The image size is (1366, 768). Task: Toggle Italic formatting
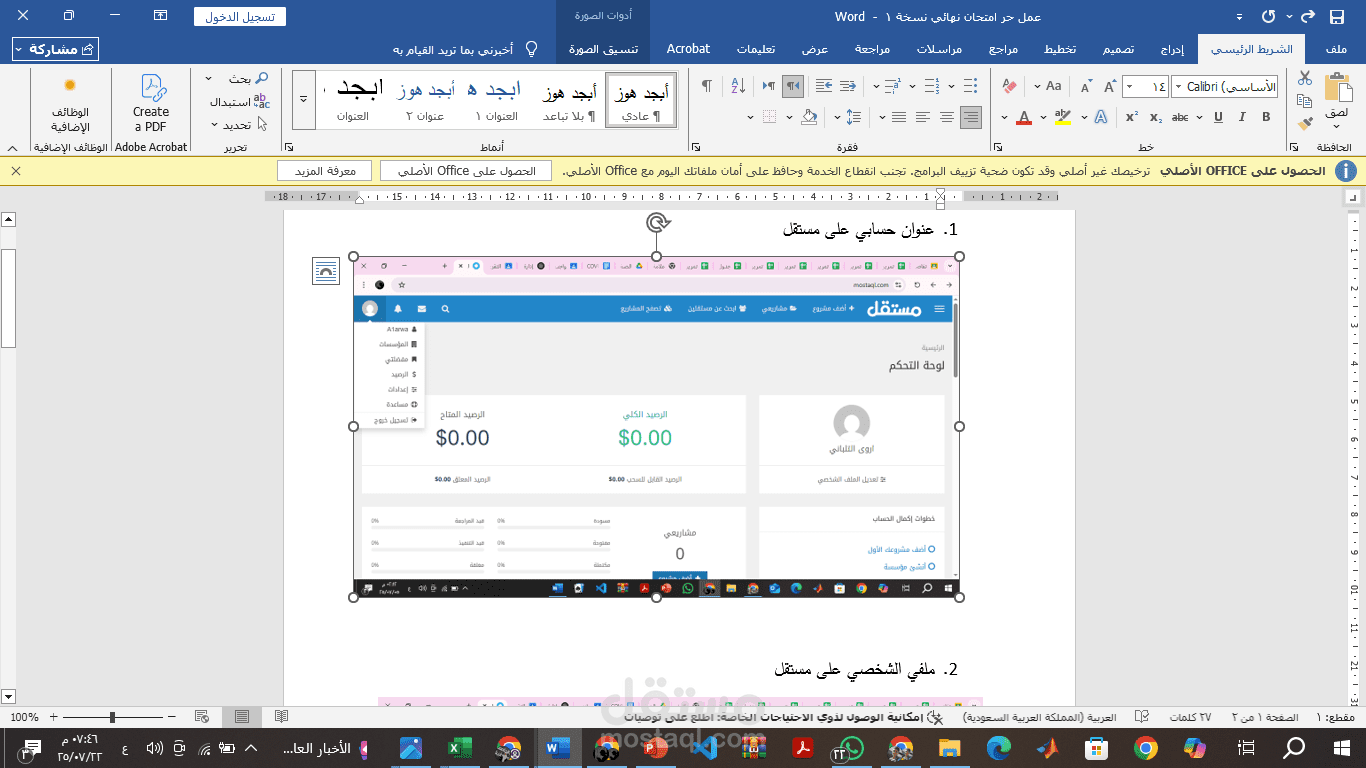tap(1240, 118)
